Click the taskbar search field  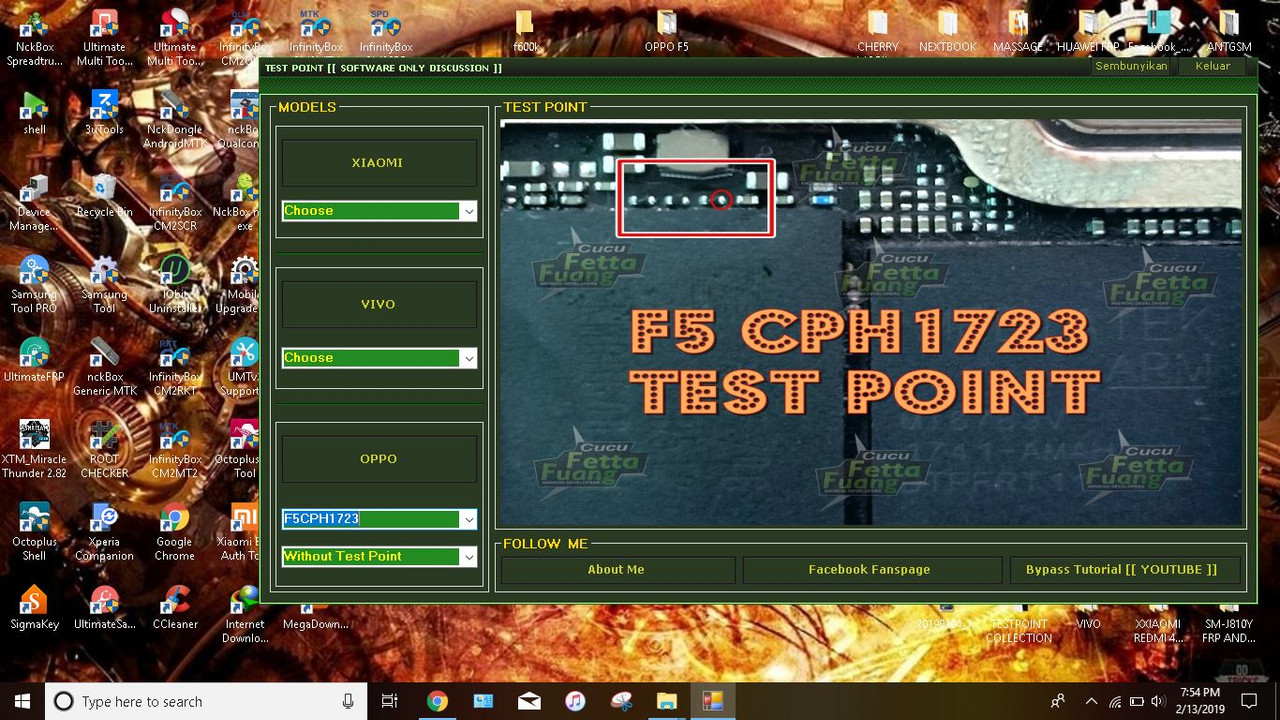tap(200, 701)
